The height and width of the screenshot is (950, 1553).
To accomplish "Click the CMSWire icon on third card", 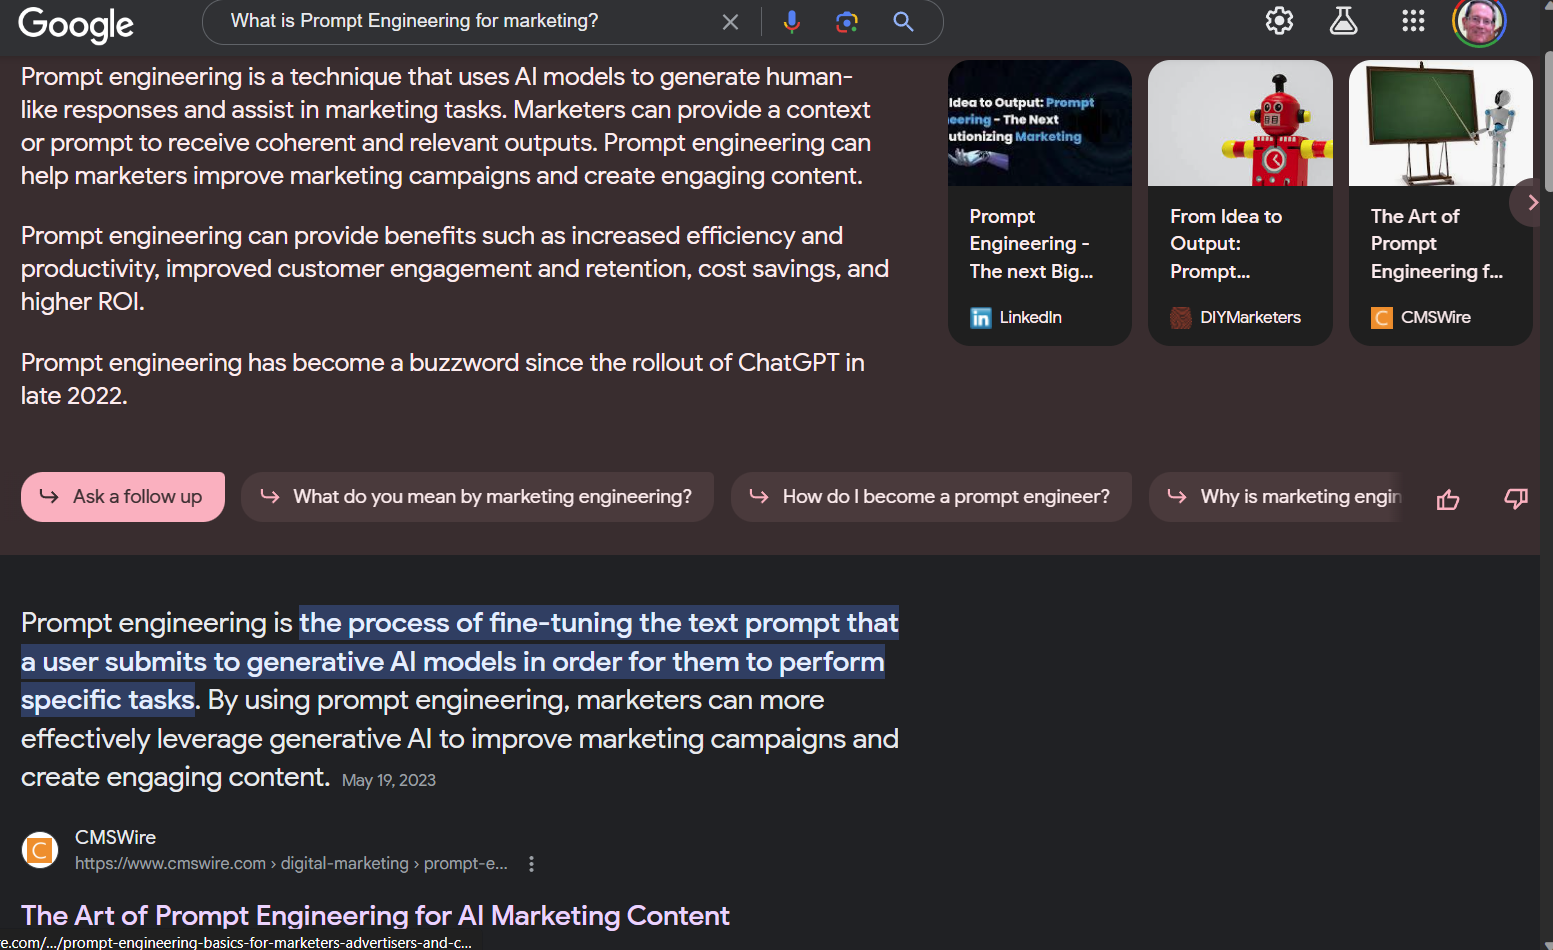I will coord(1382,318).
